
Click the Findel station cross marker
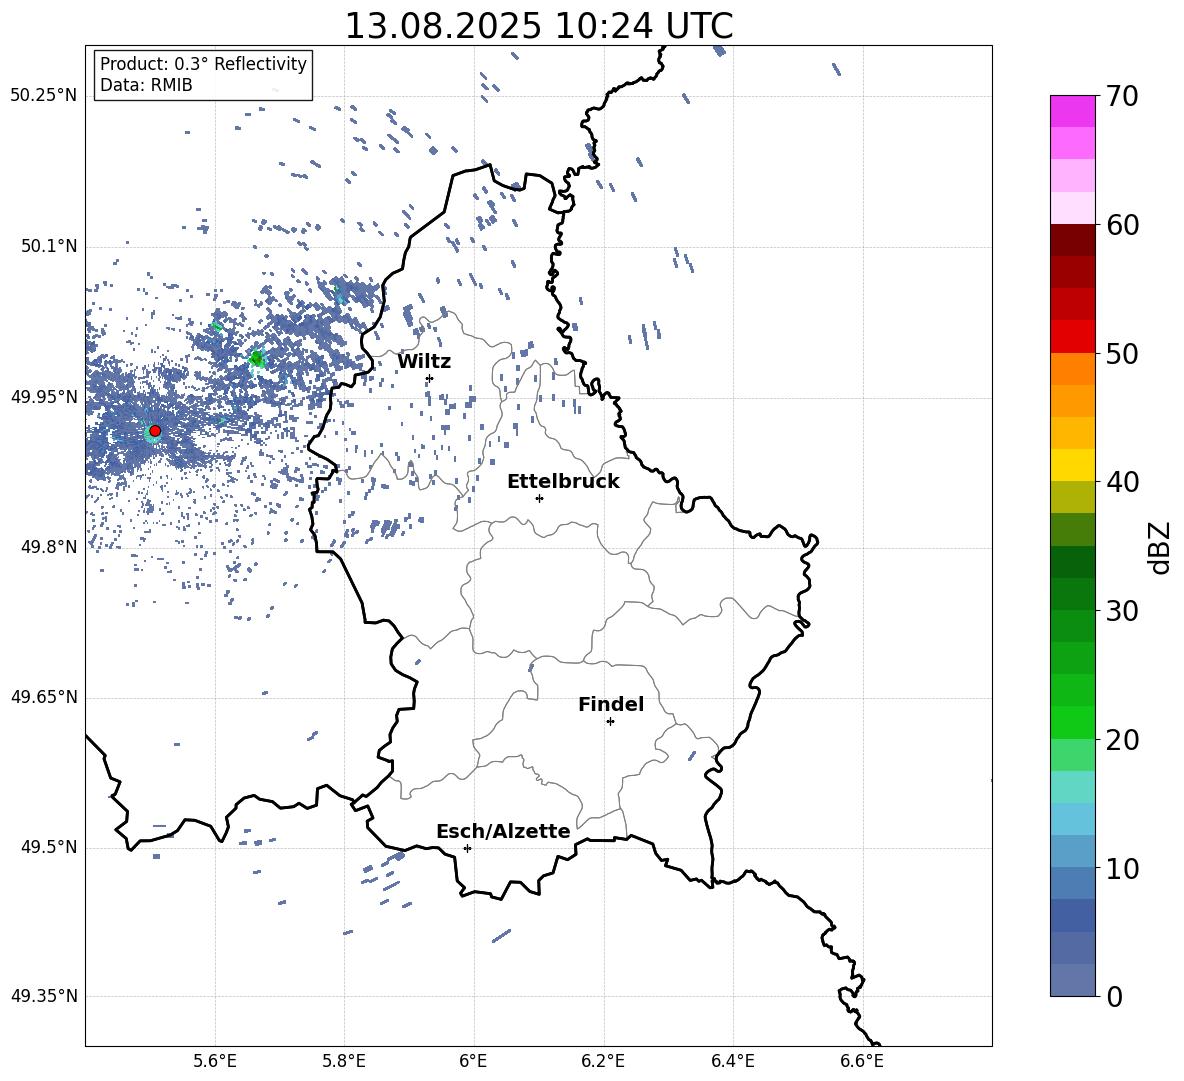(610, 722)
